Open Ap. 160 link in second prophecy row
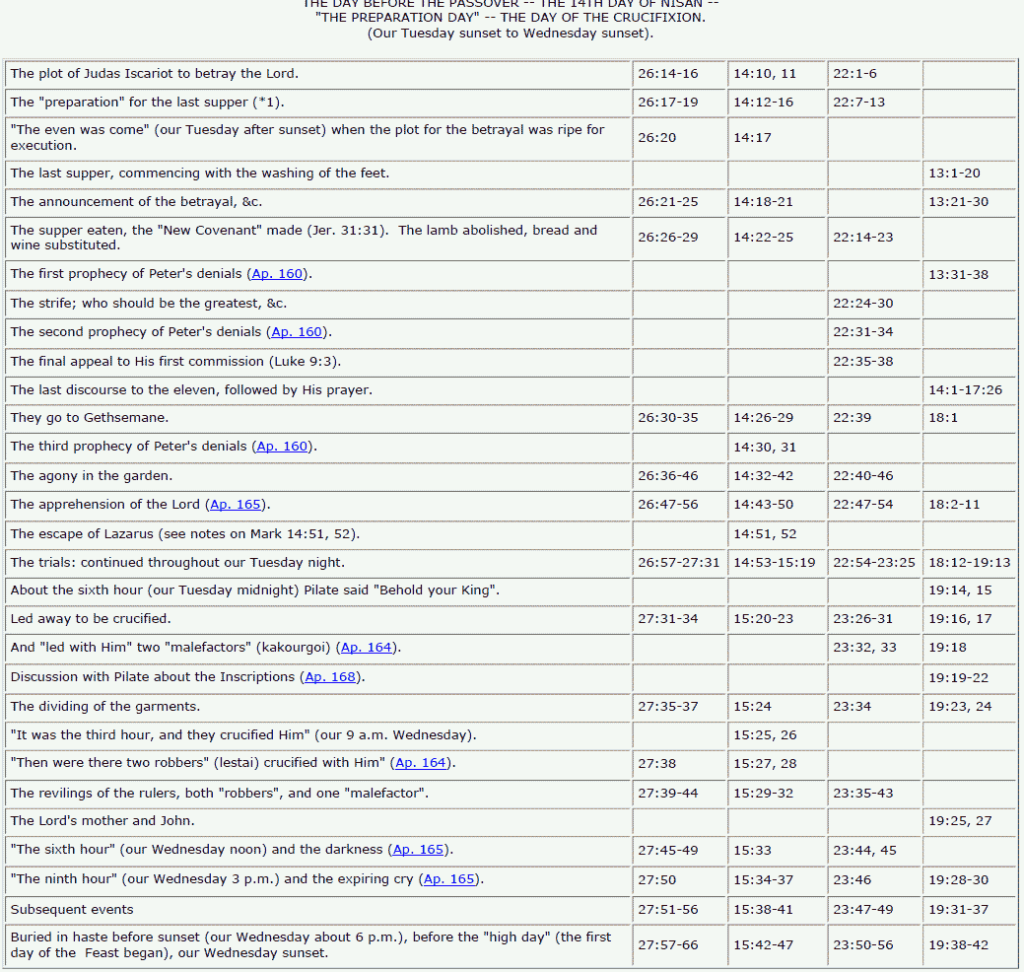The width and height of the screenshot is (1024, 972). click(x=295, y=332)
